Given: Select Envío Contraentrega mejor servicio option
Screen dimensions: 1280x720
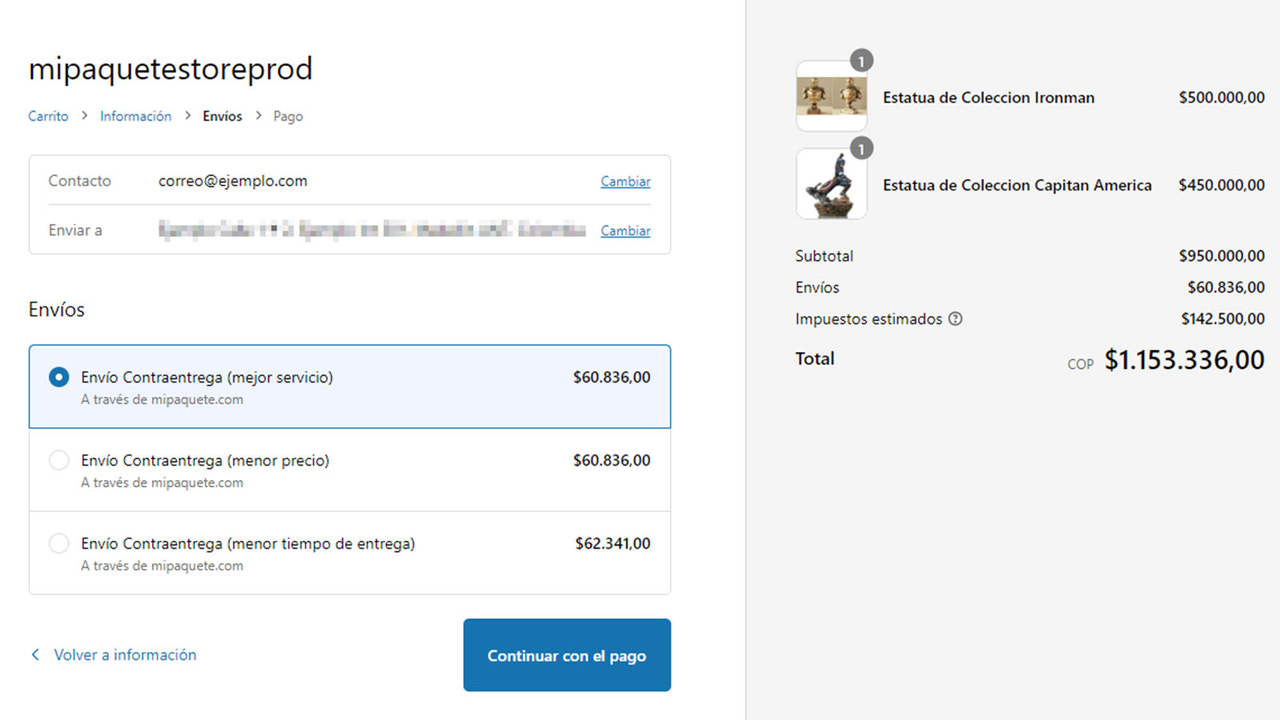Looking at the screenshot, I should point(58,377).
